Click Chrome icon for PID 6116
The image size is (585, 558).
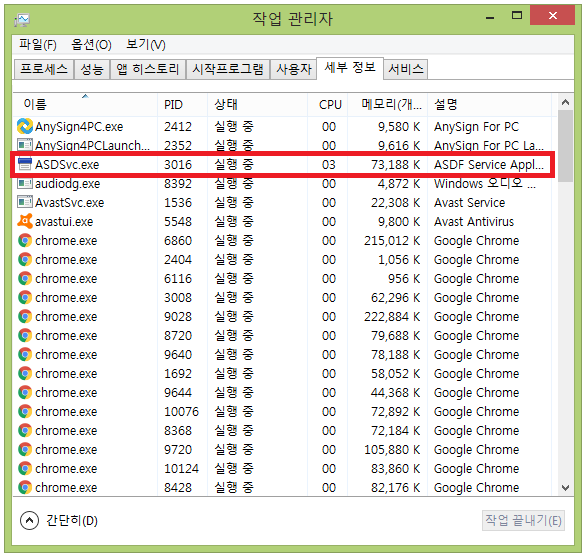25,278
